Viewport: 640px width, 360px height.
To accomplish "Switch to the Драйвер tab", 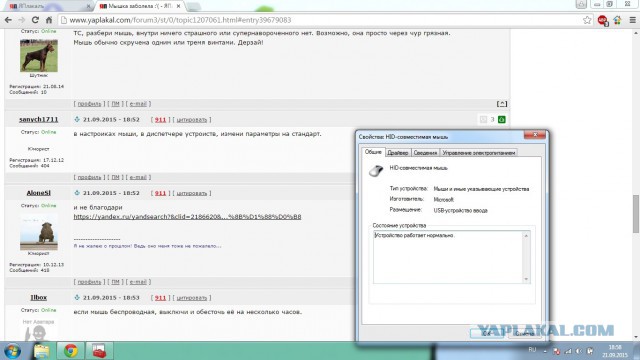I will click(x=398, y=153).
